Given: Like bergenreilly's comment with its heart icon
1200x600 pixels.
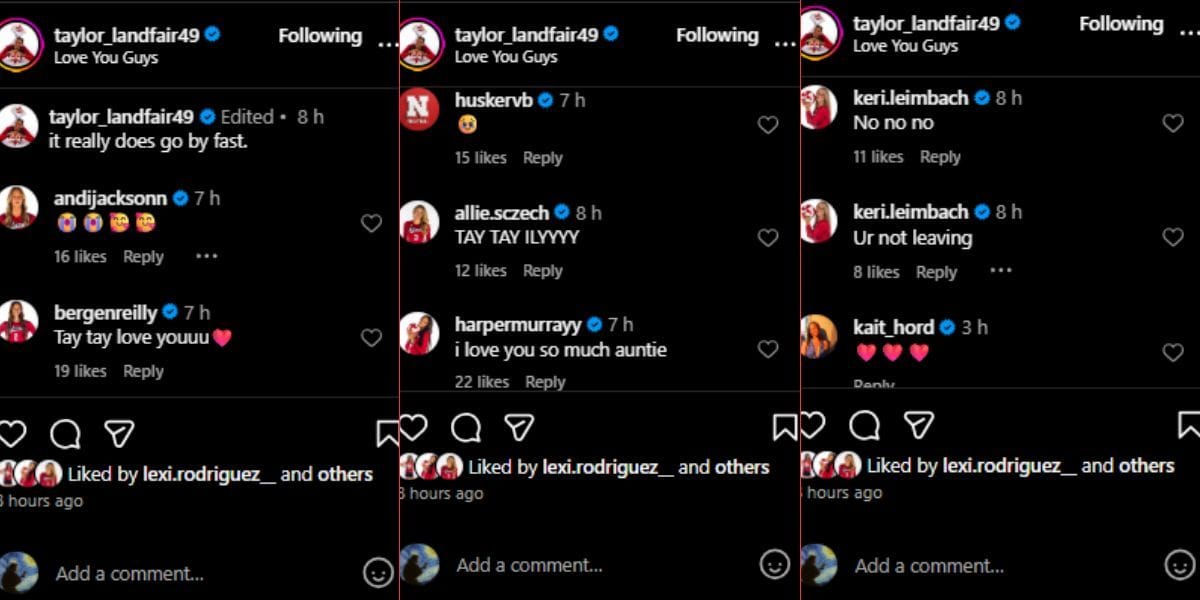Looking at the screenshot, I should [371, 339].
